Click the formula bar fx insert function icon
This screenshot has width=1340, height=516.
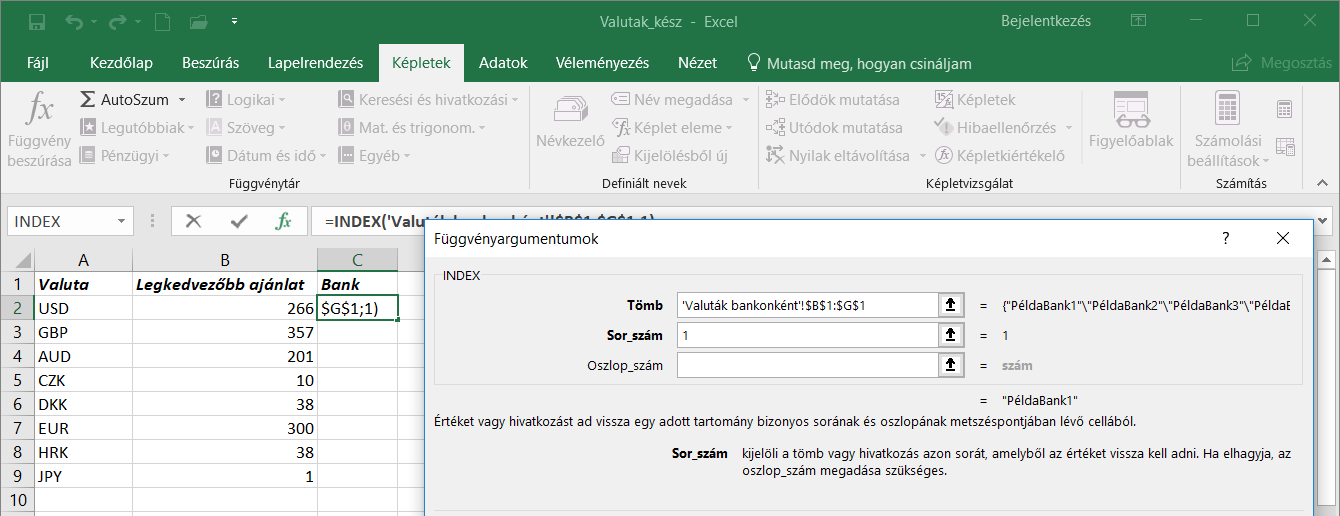point(284,221)
